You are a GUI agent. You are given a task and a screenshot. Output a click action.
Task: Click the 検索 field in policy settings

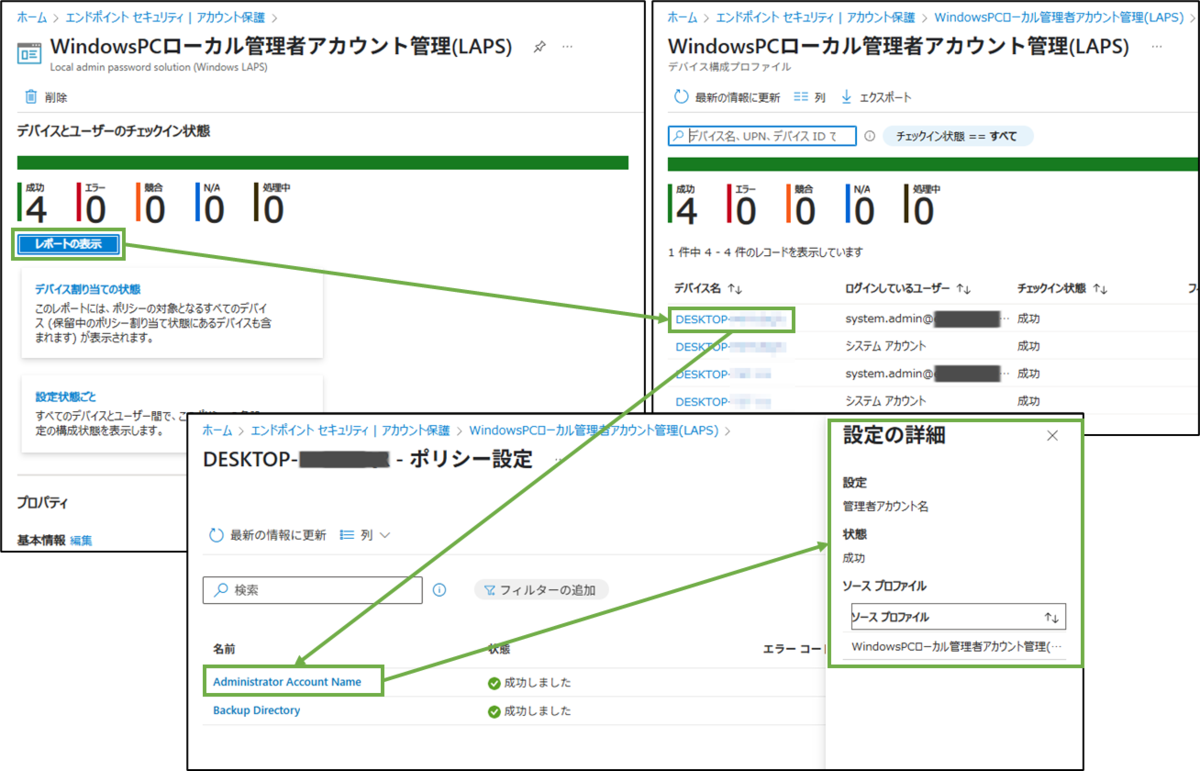pos(312,590)
